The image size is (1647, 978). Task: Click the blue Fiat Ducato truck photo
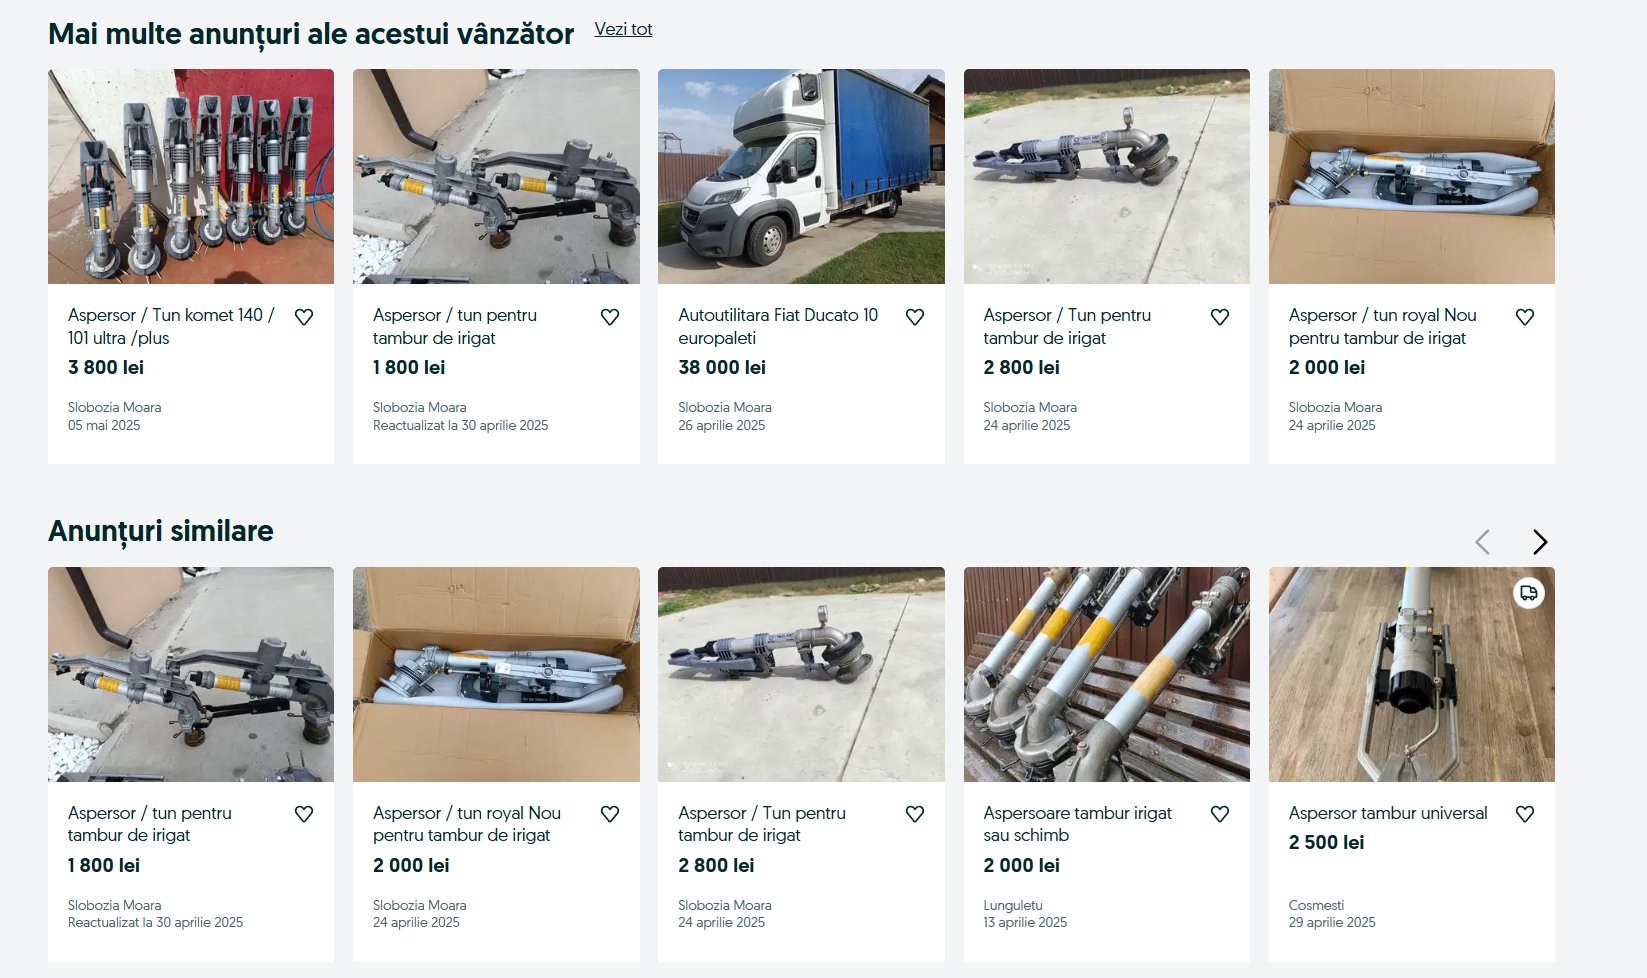coord(801,176)
